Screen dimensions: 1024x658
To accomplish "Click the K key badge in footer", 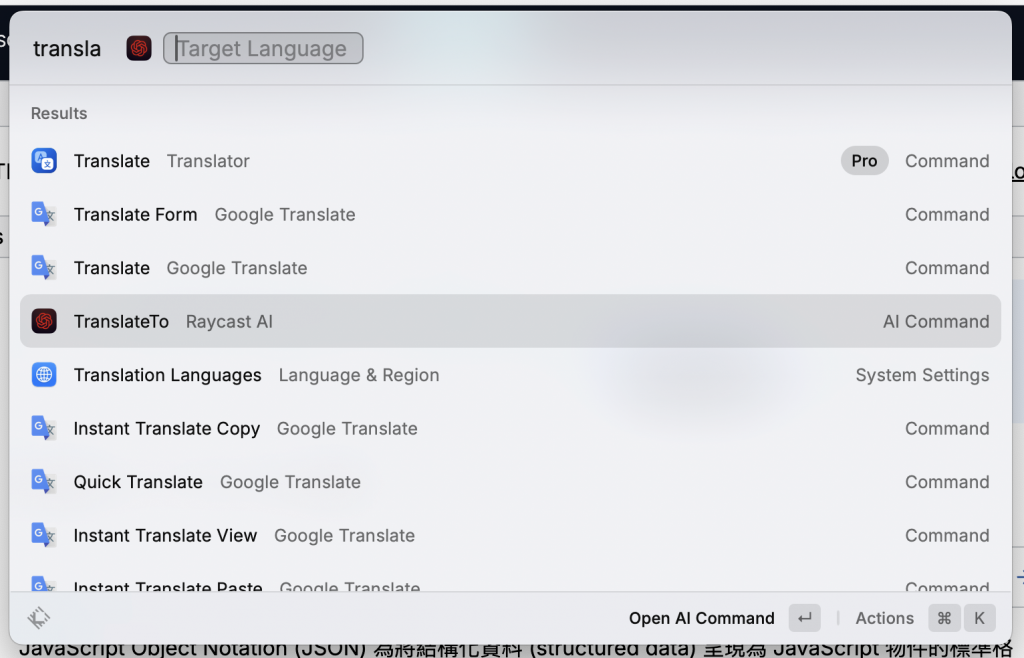I will [980, 618].
